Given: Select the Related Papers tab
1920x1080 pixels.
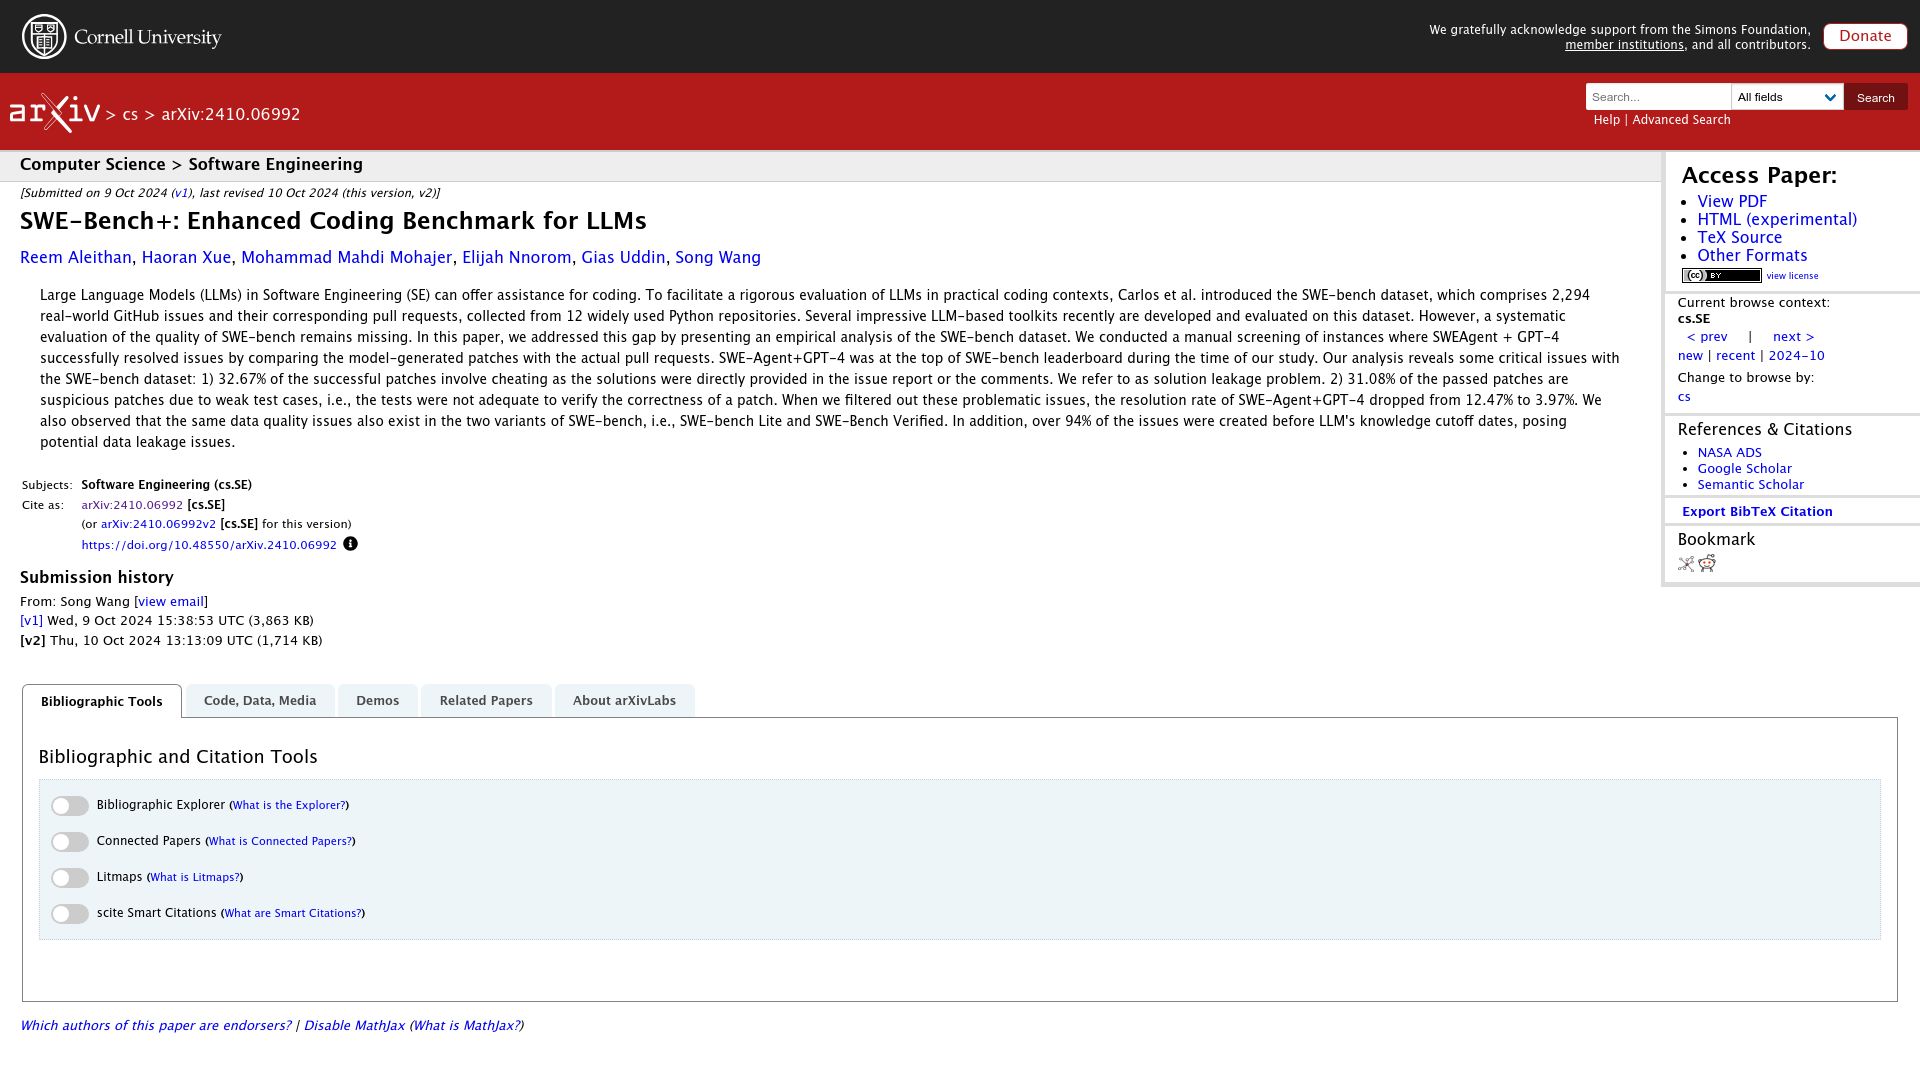Looking at the screenshot, I should tap(486, 701).
